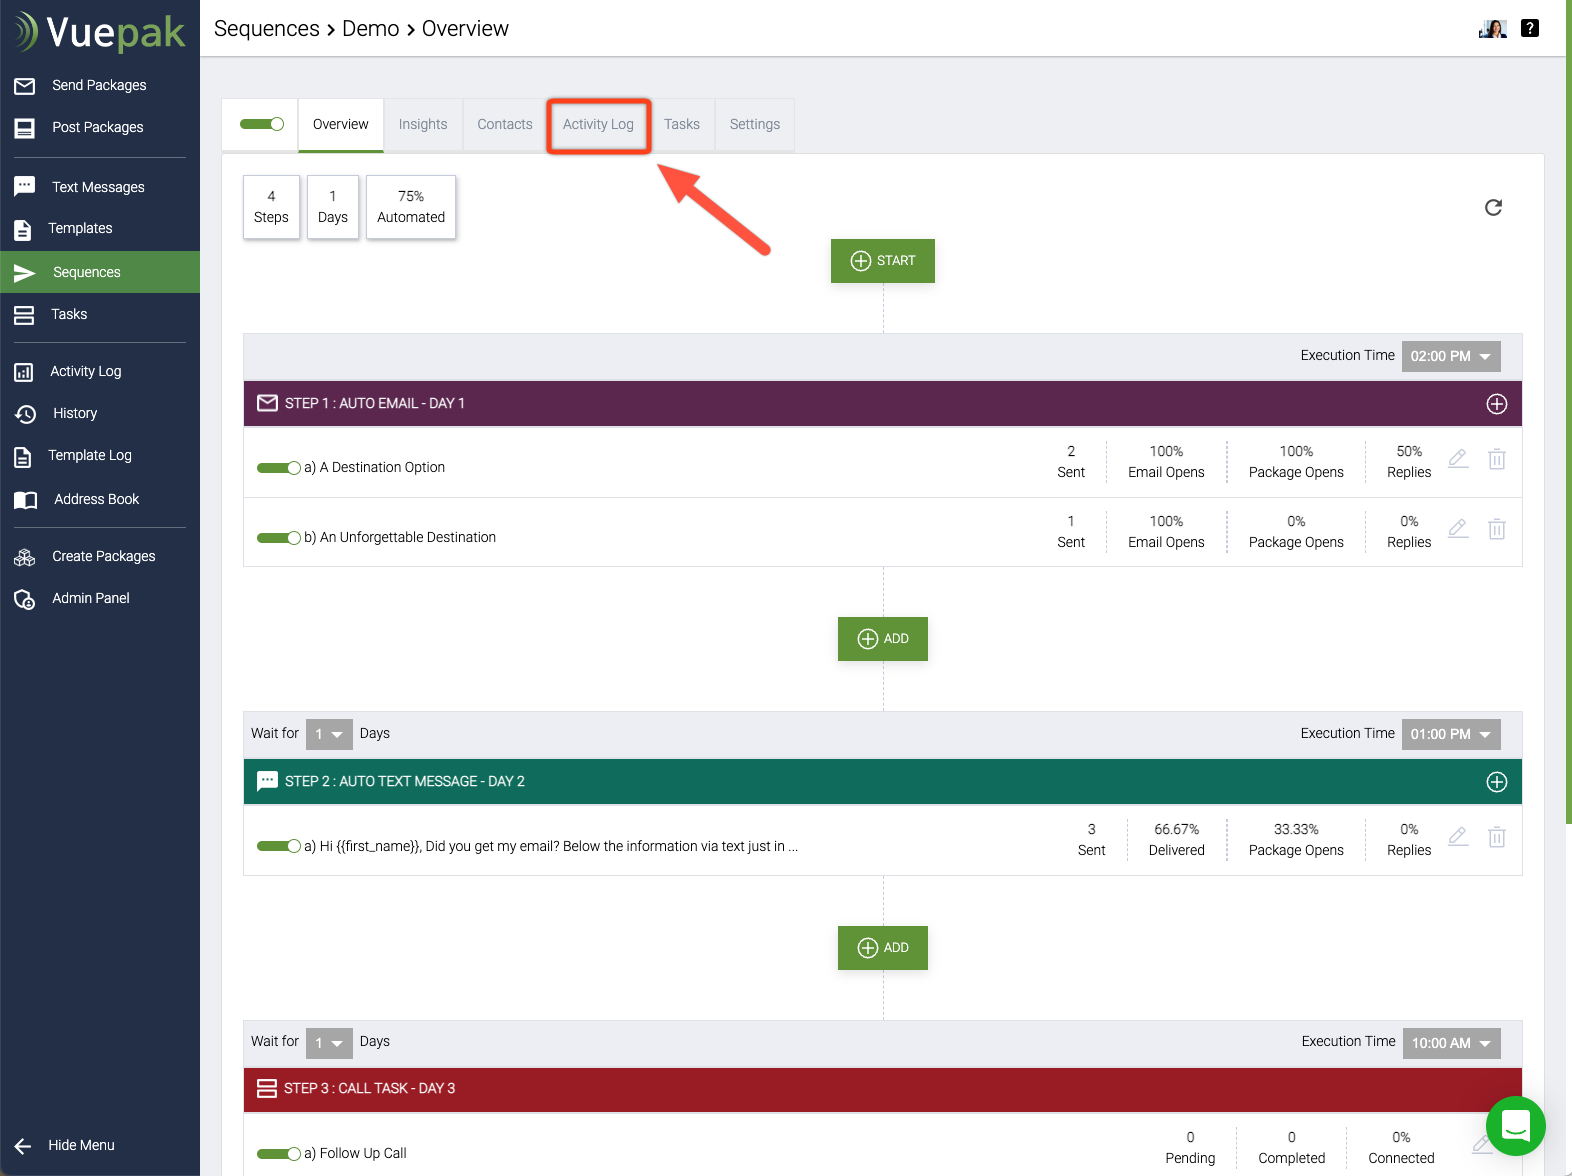Expand the Wait for days dropdown above Step 2

(x=329, y=734)
